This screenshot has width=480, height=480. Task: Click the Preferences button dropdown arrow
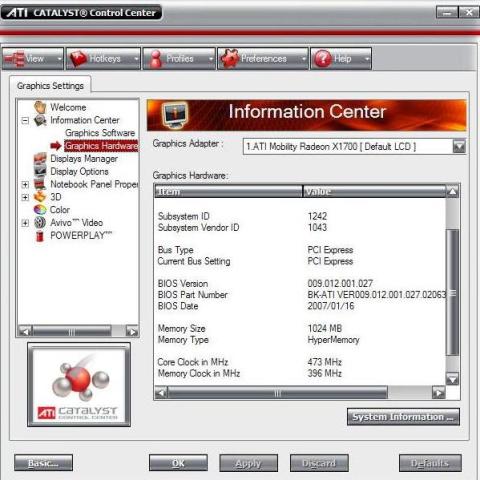click(x=304, y=59)
